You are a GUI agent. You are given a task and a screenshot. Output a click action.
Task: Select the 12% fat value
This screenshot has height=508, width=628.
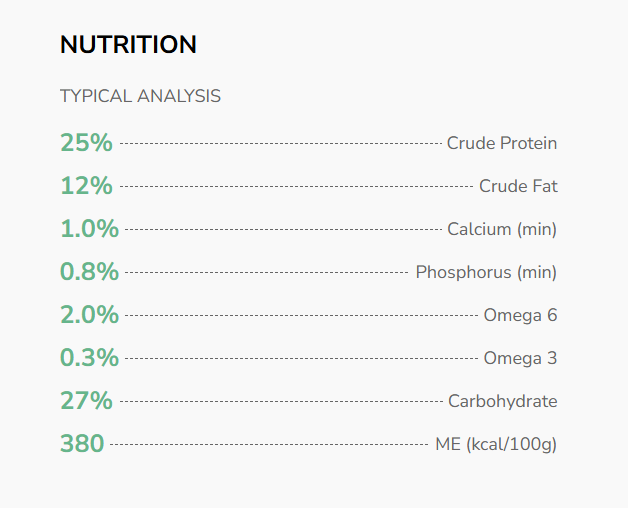click(86, 186)
